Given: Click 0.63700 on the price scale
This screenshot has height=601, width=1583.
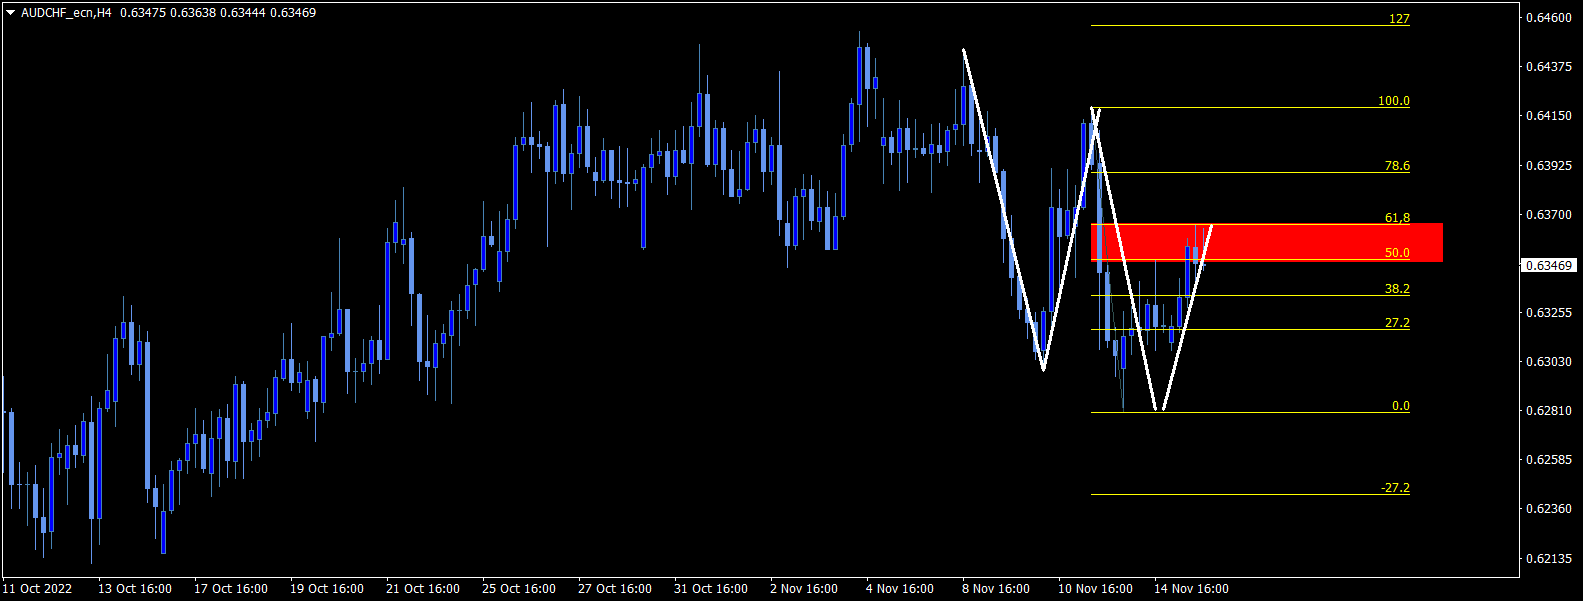Looking at the screenshot, I should [1549, 215].
